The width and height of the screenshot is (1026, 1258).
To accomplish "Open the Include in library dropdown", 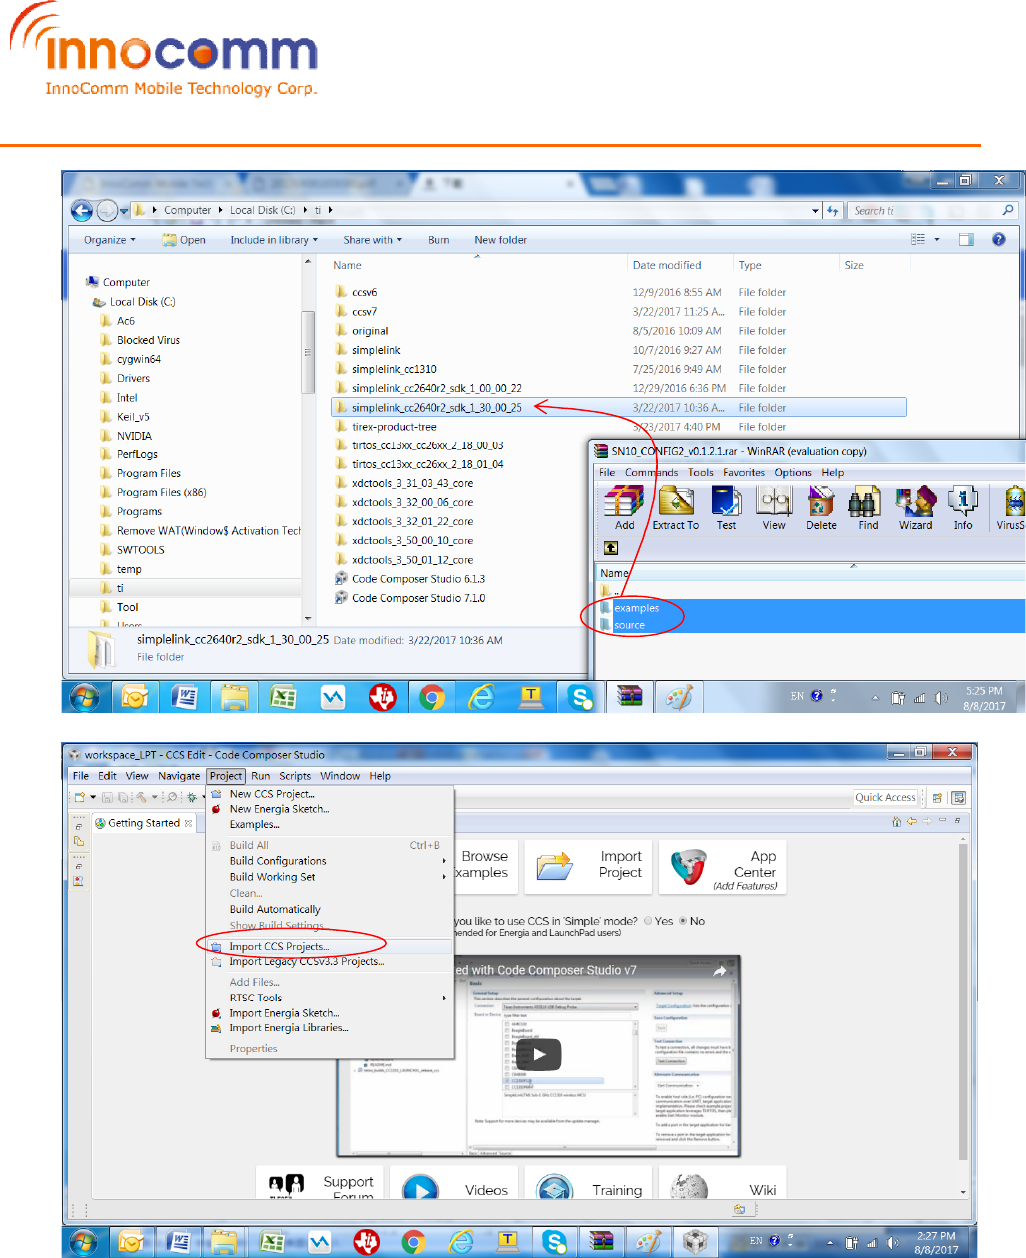I will [x=274, y=240].
